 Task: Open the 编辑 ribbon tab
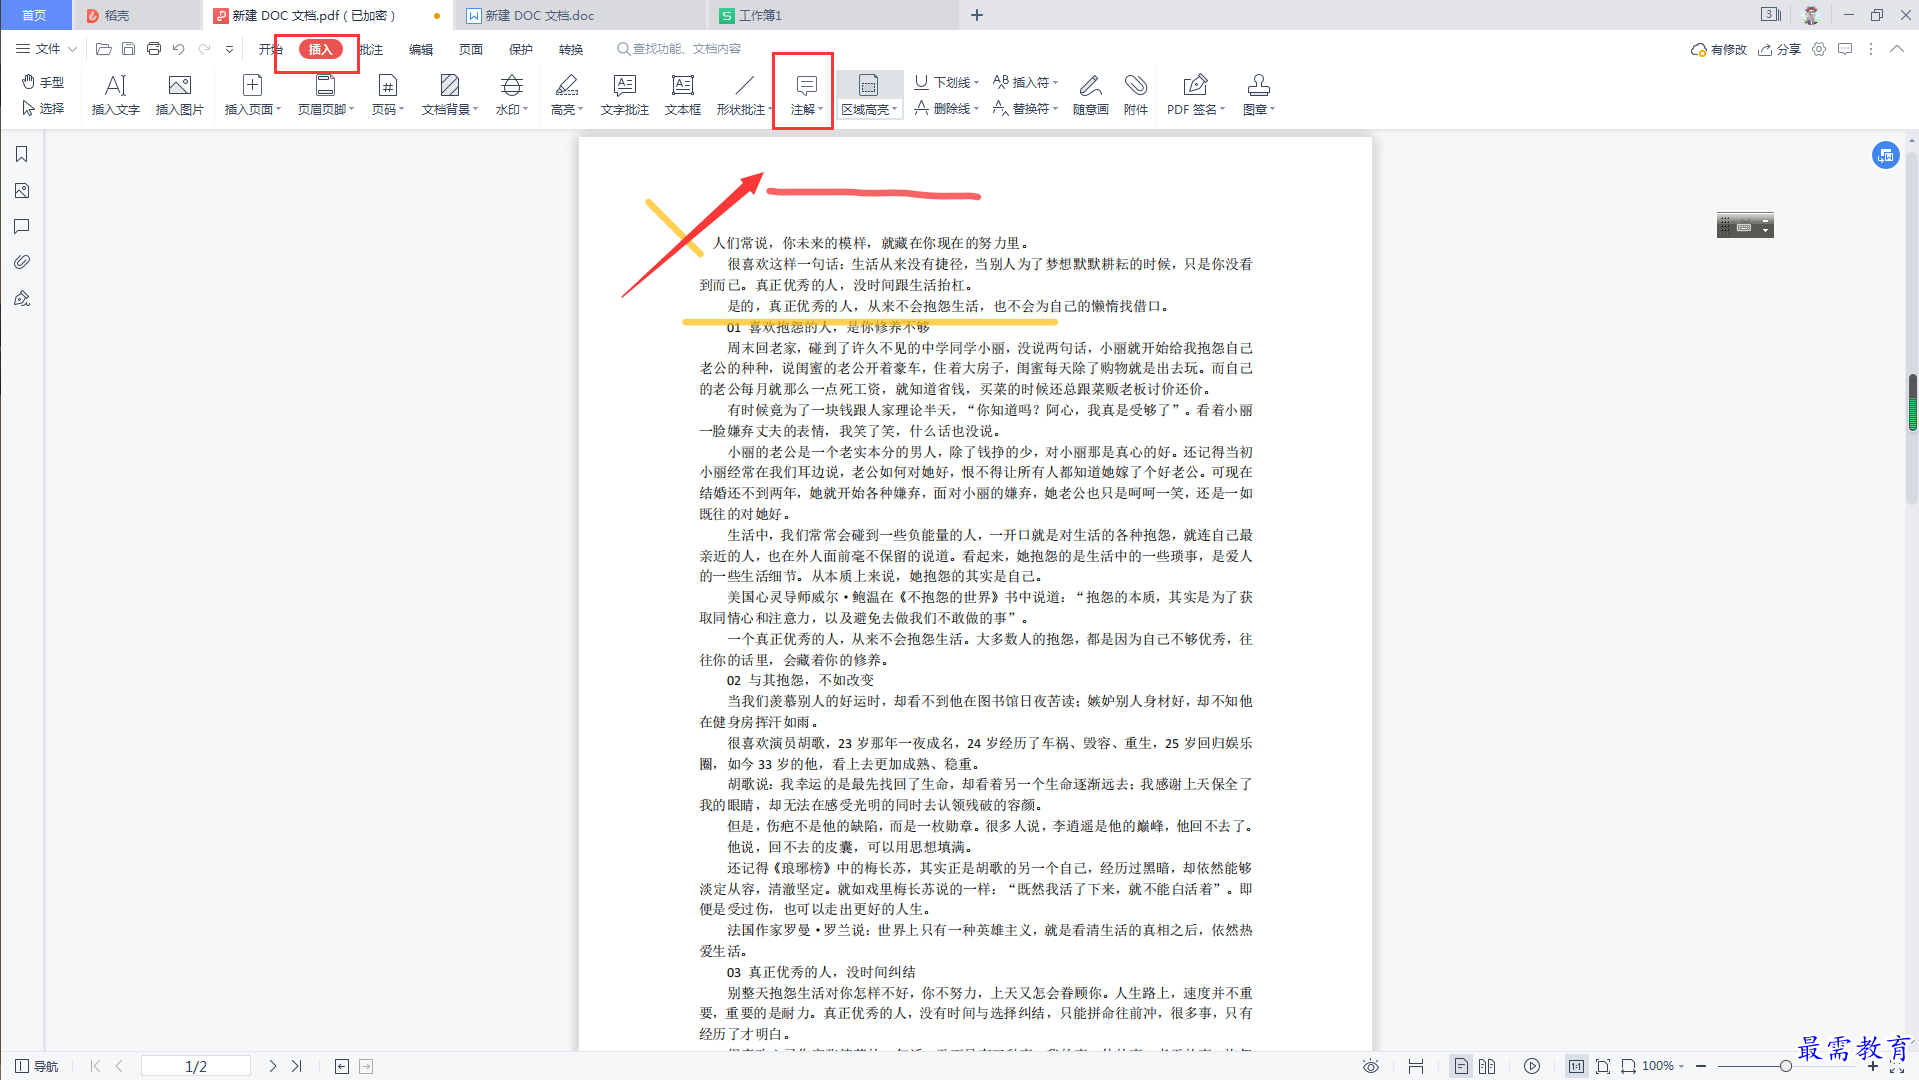click(x=421, y=49)
